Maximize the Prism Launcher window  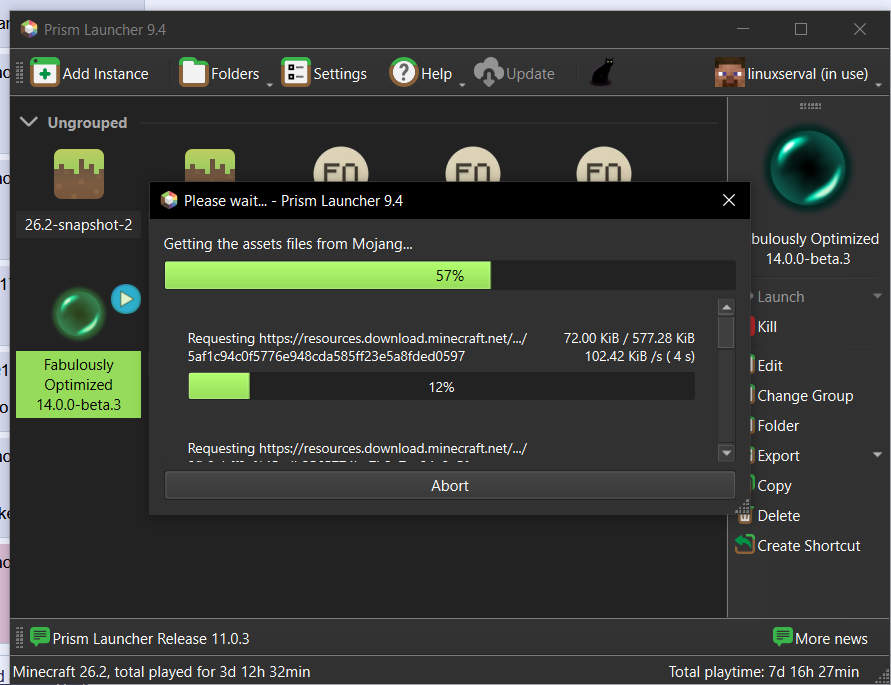(801, 29)
